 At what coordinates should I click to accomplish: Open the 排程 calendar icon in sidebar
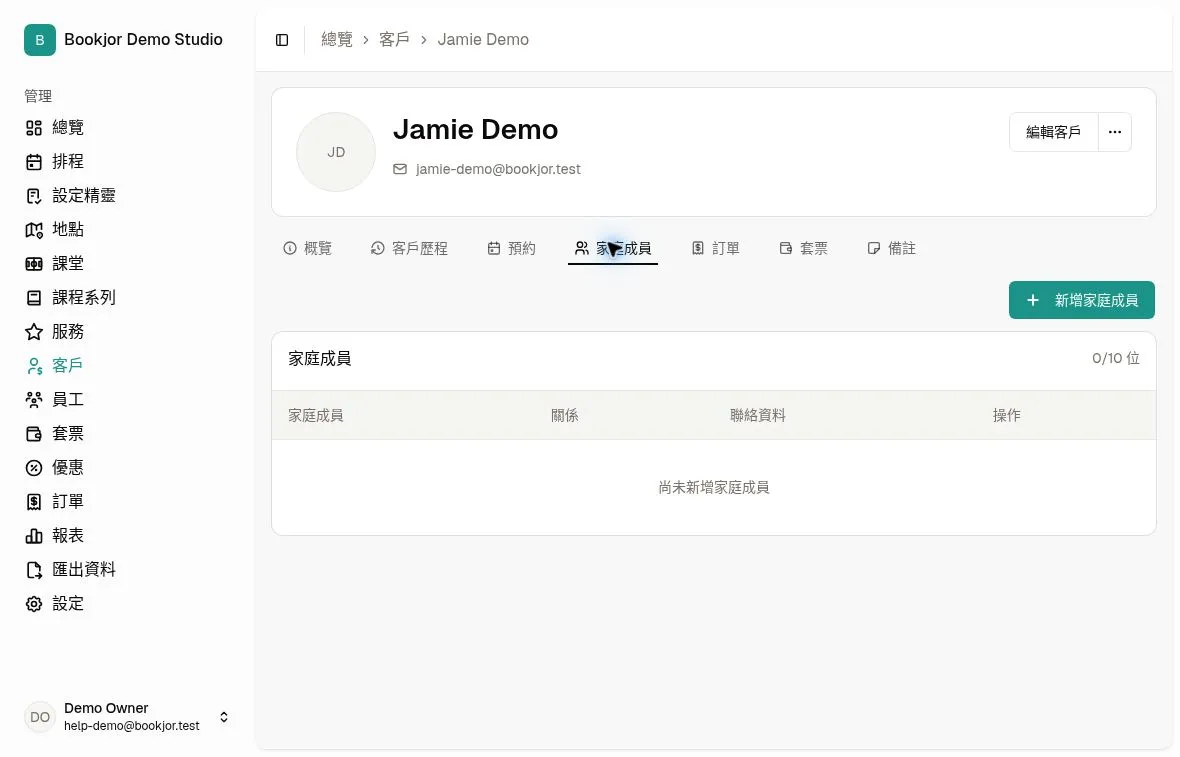point(34,162)
